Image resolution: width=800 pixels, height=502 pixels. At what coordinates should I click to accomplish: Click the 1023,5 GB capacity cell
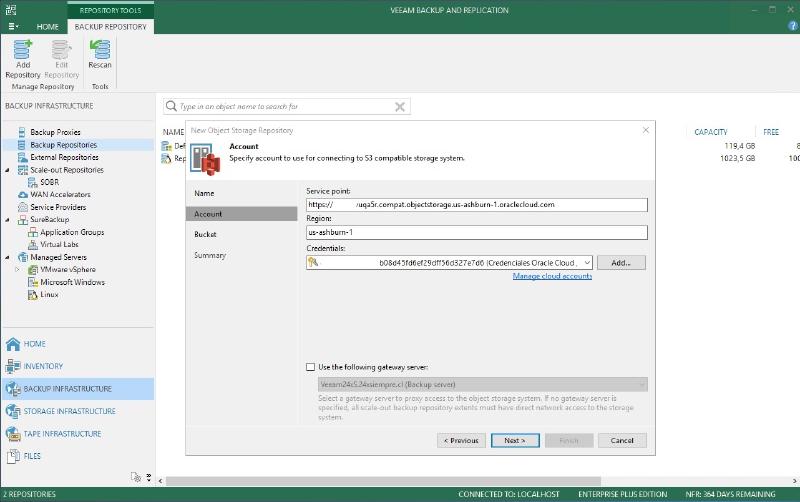click(x=737, y=158)
